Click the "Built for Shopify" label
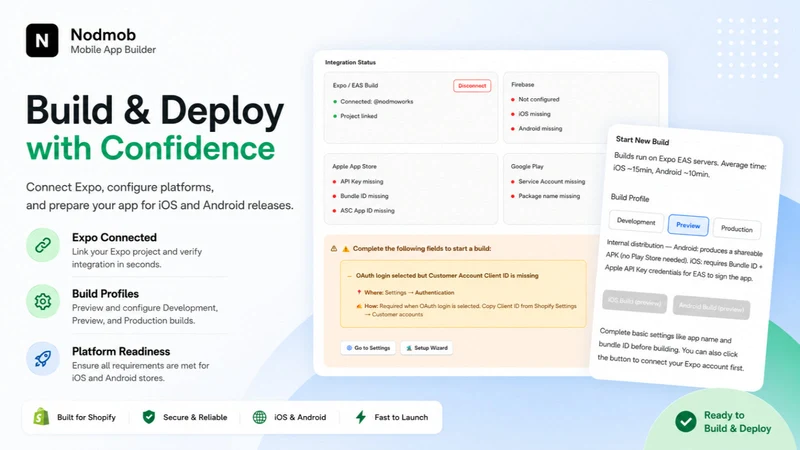 86,417
